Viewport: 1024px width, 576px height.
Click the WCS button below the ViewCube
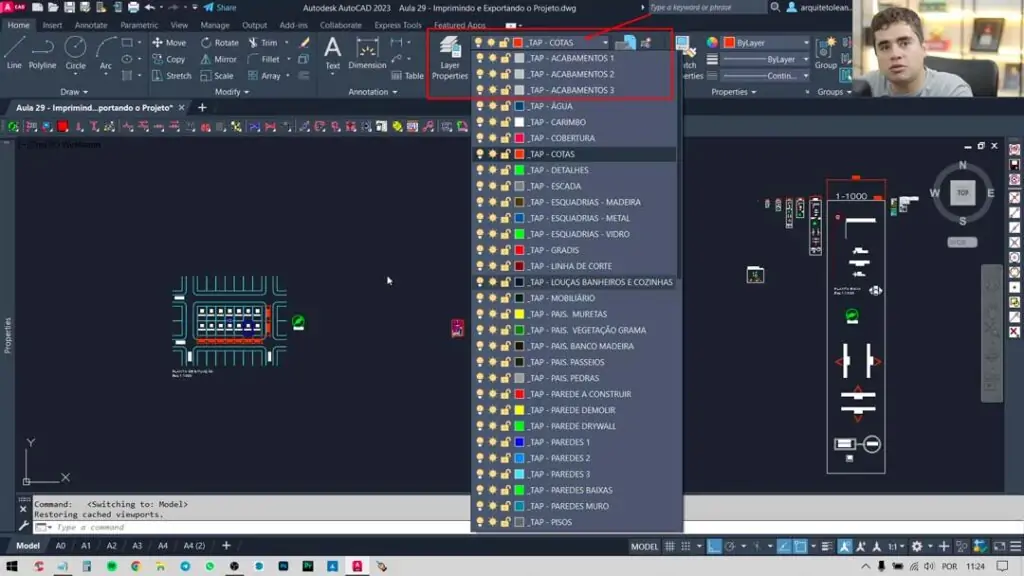click(x=962, y=242)
